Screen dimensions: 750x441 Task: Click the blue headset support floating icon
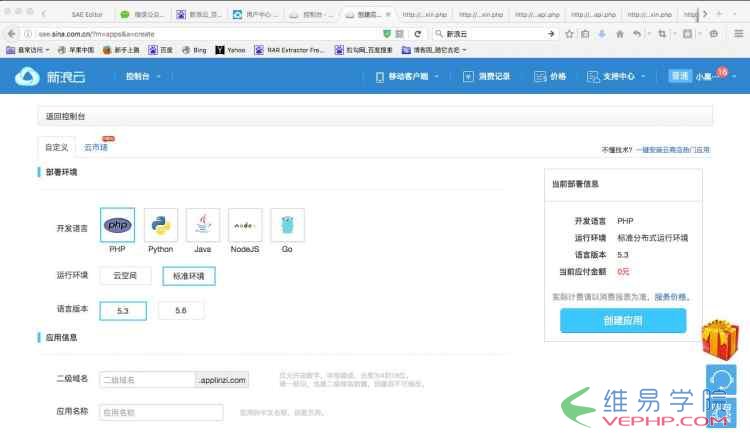click(x=721, y=380)
